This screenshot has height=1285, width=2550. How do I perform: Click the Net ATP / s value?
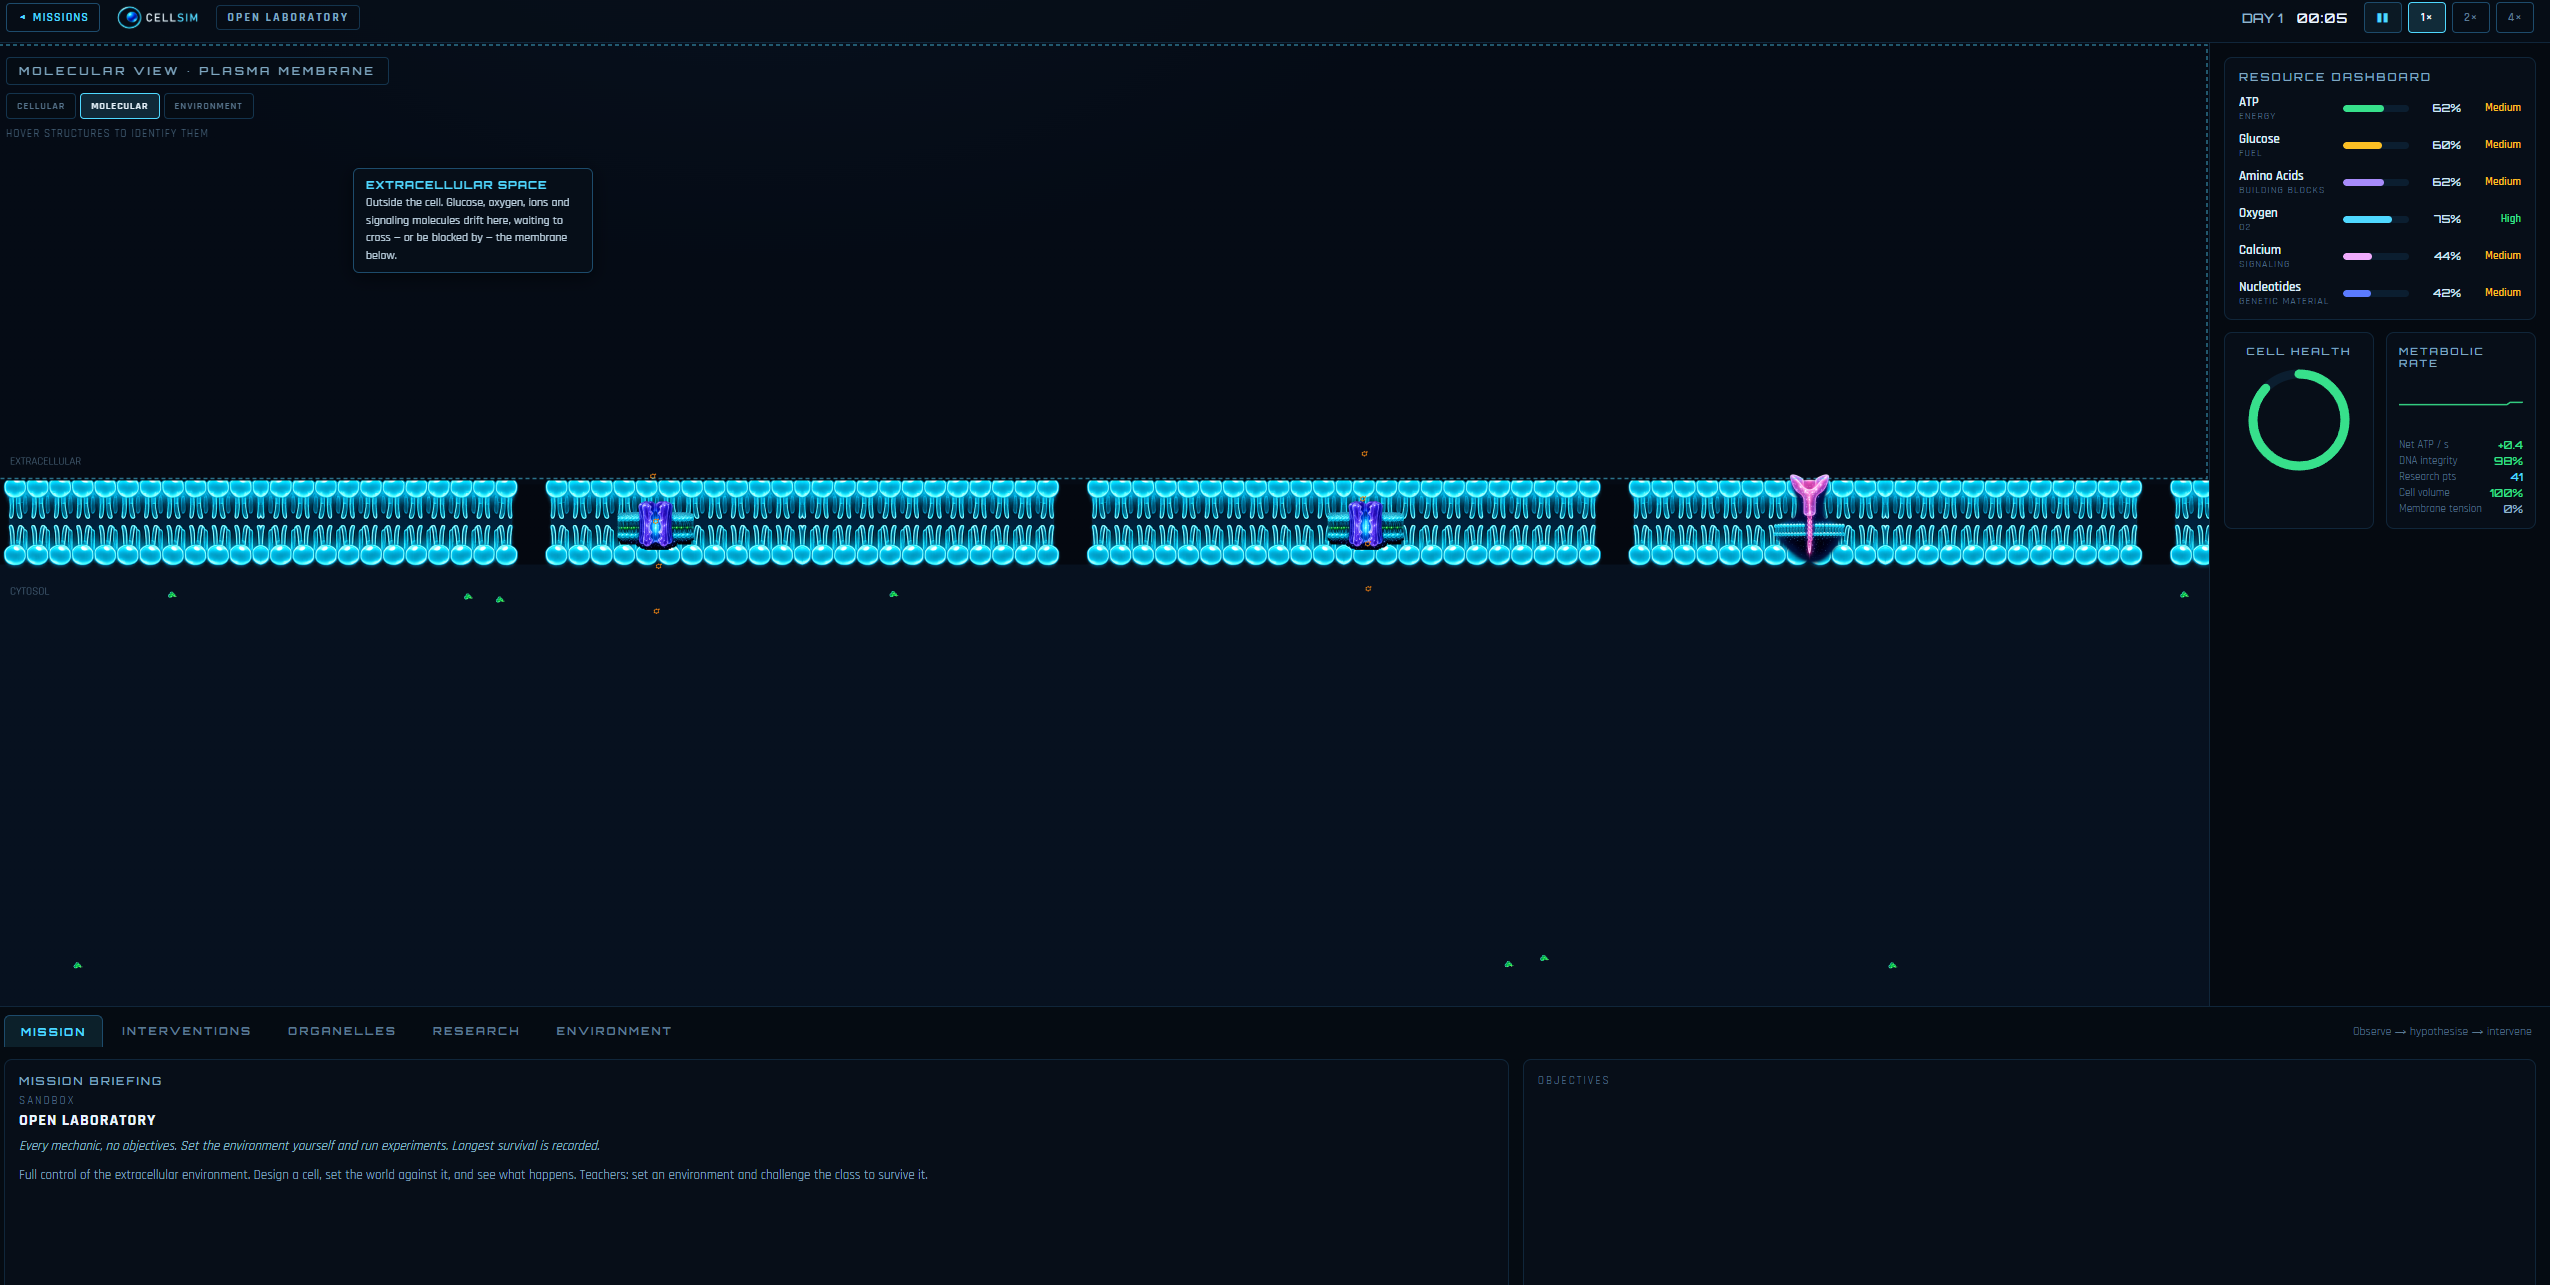(x=2510, y=445)
